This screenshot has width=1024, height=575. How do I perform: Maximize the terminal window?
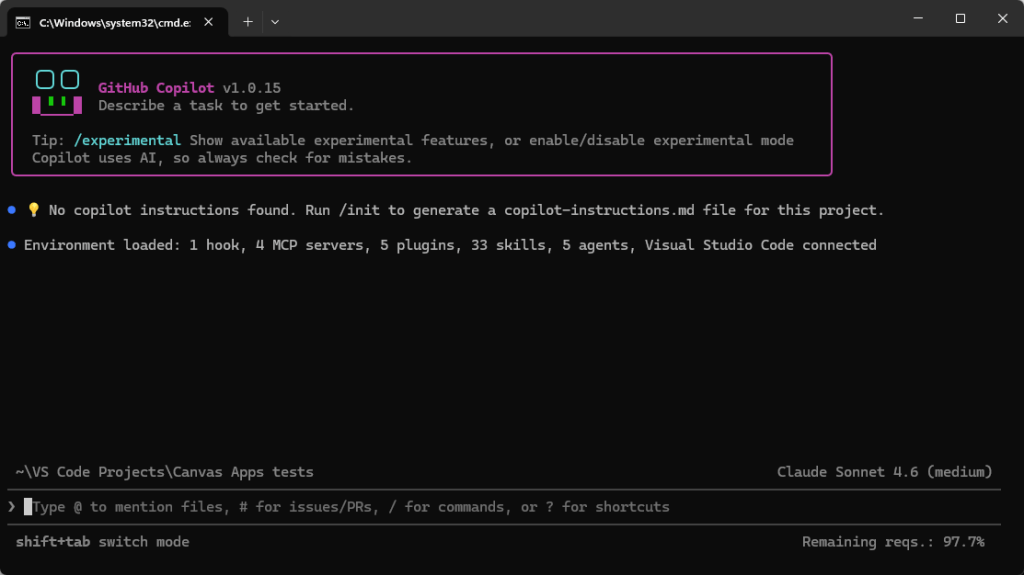(x=960, y=18)
